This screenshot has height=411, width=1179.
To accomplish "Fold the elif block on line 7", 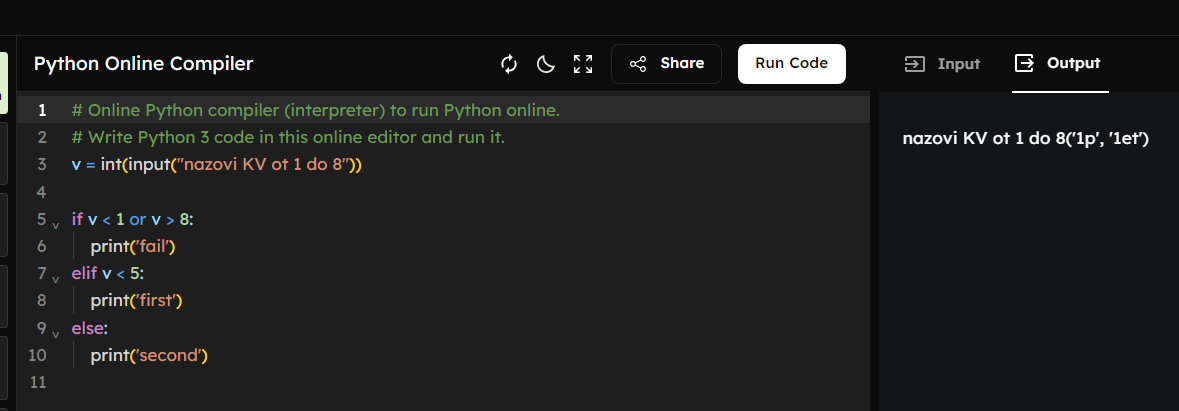I will pyautogui.click(x=56, y=276).
